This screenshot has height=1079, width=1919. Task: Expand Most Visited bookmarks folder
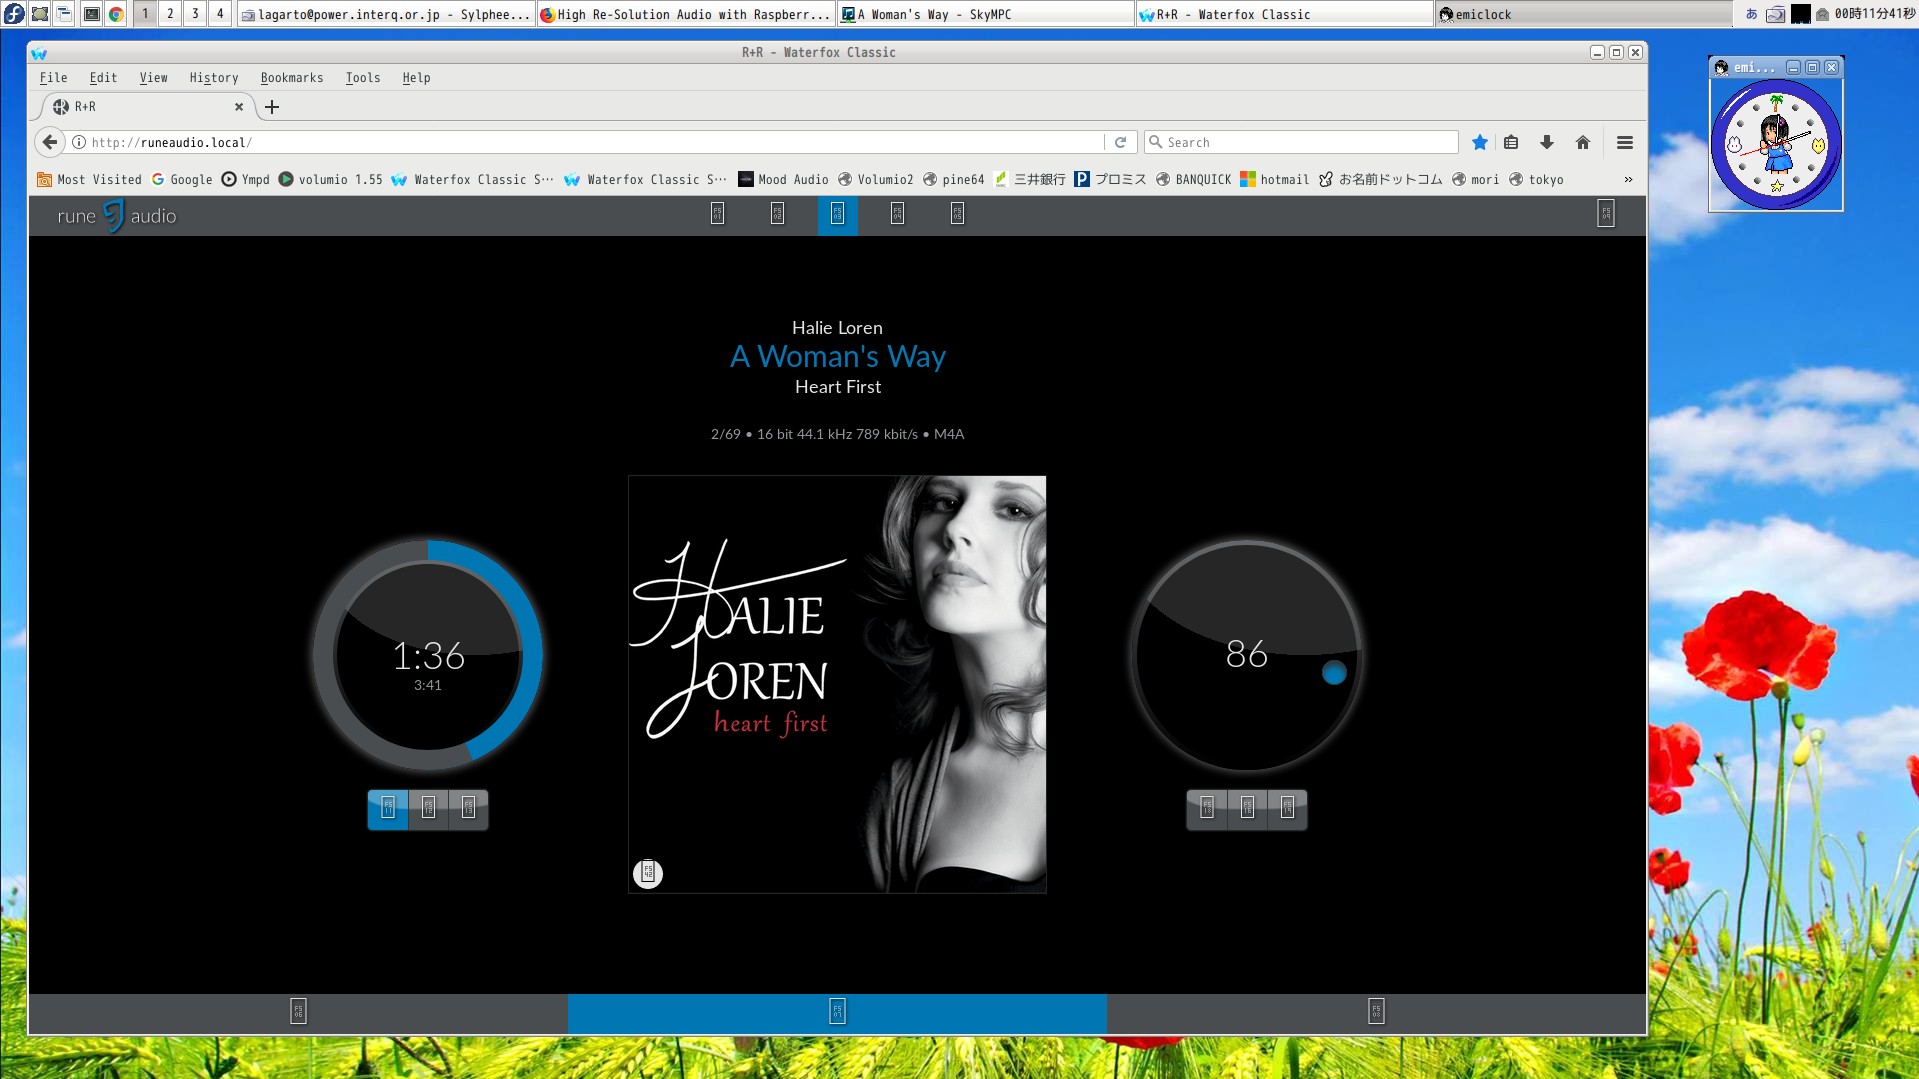tap(89, 180)
